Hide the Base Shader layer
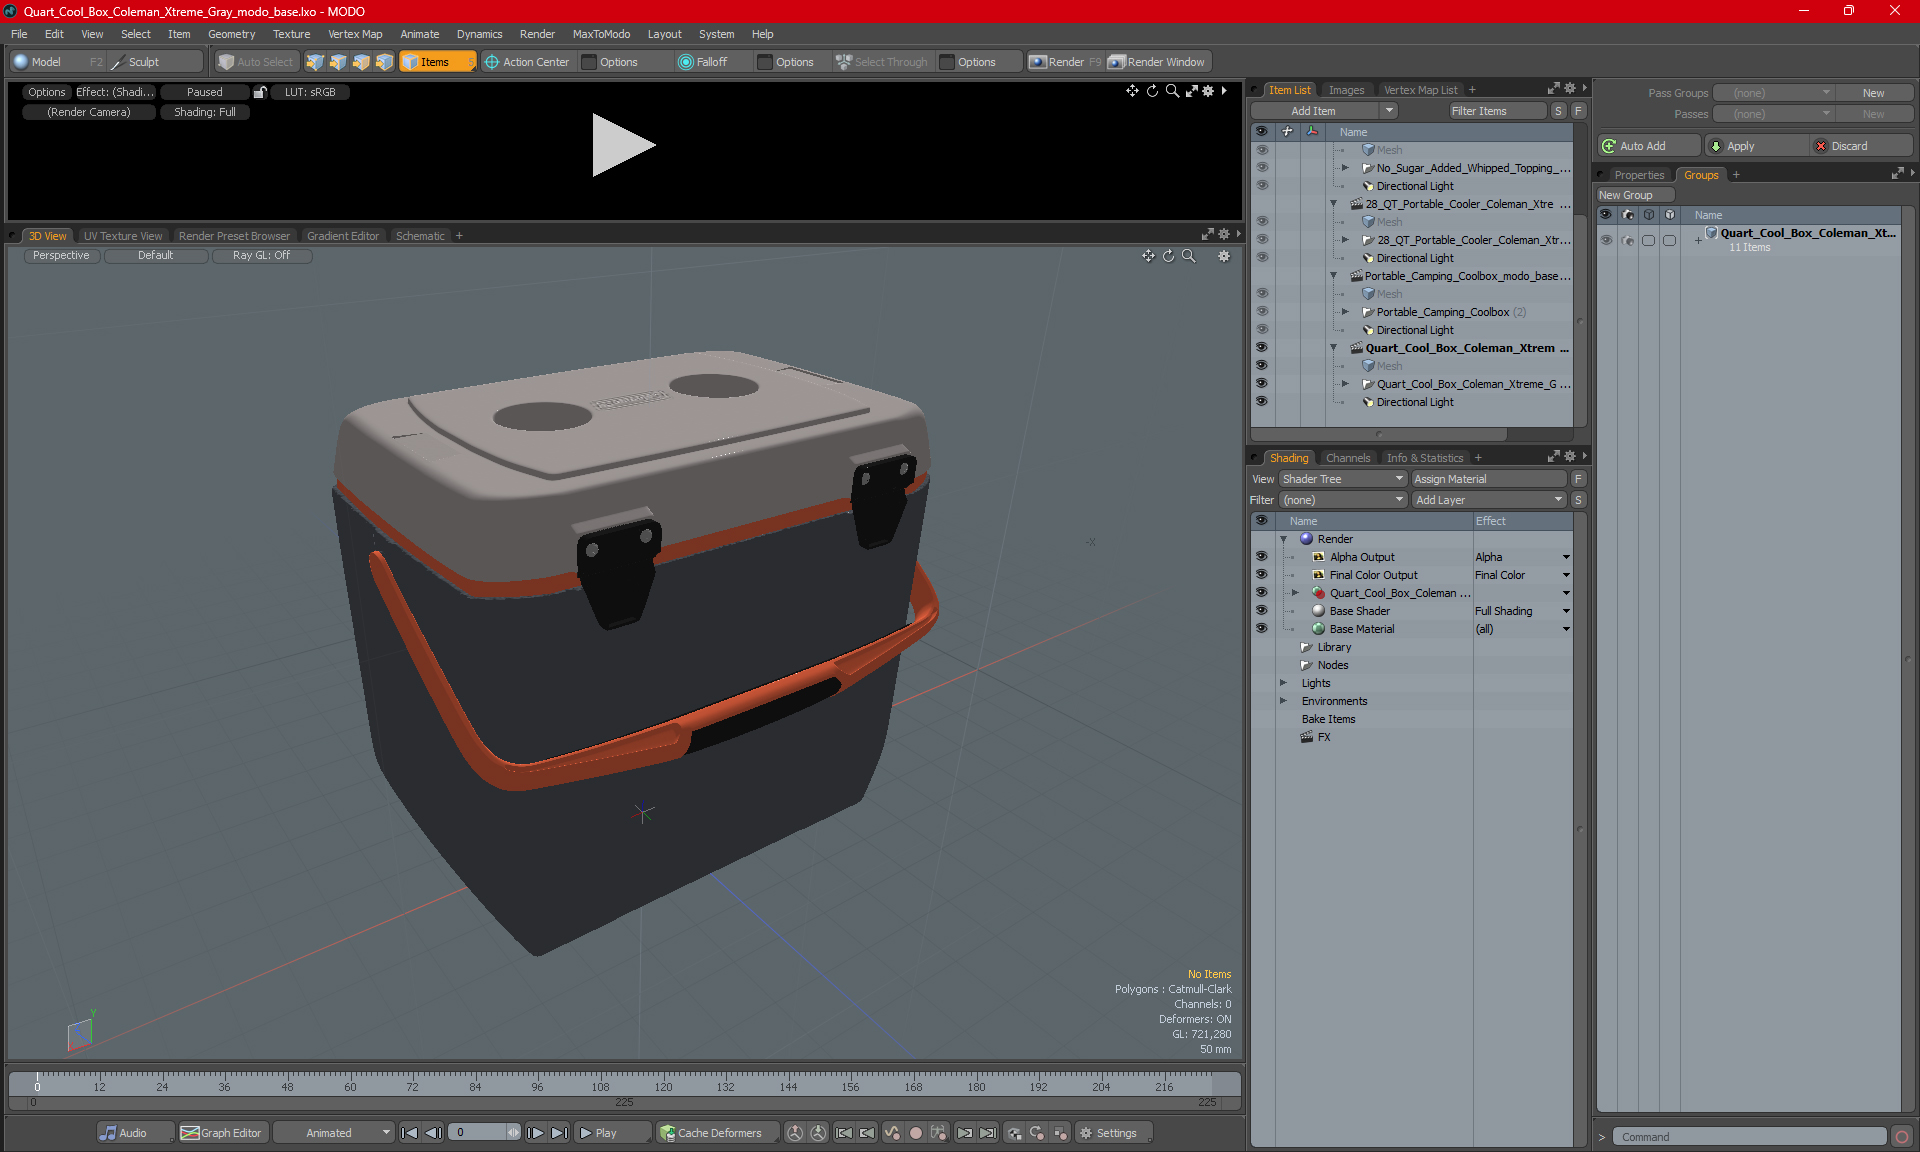The height and width of the screenshot is (1152, 1920). click(x=1261, y=611)
